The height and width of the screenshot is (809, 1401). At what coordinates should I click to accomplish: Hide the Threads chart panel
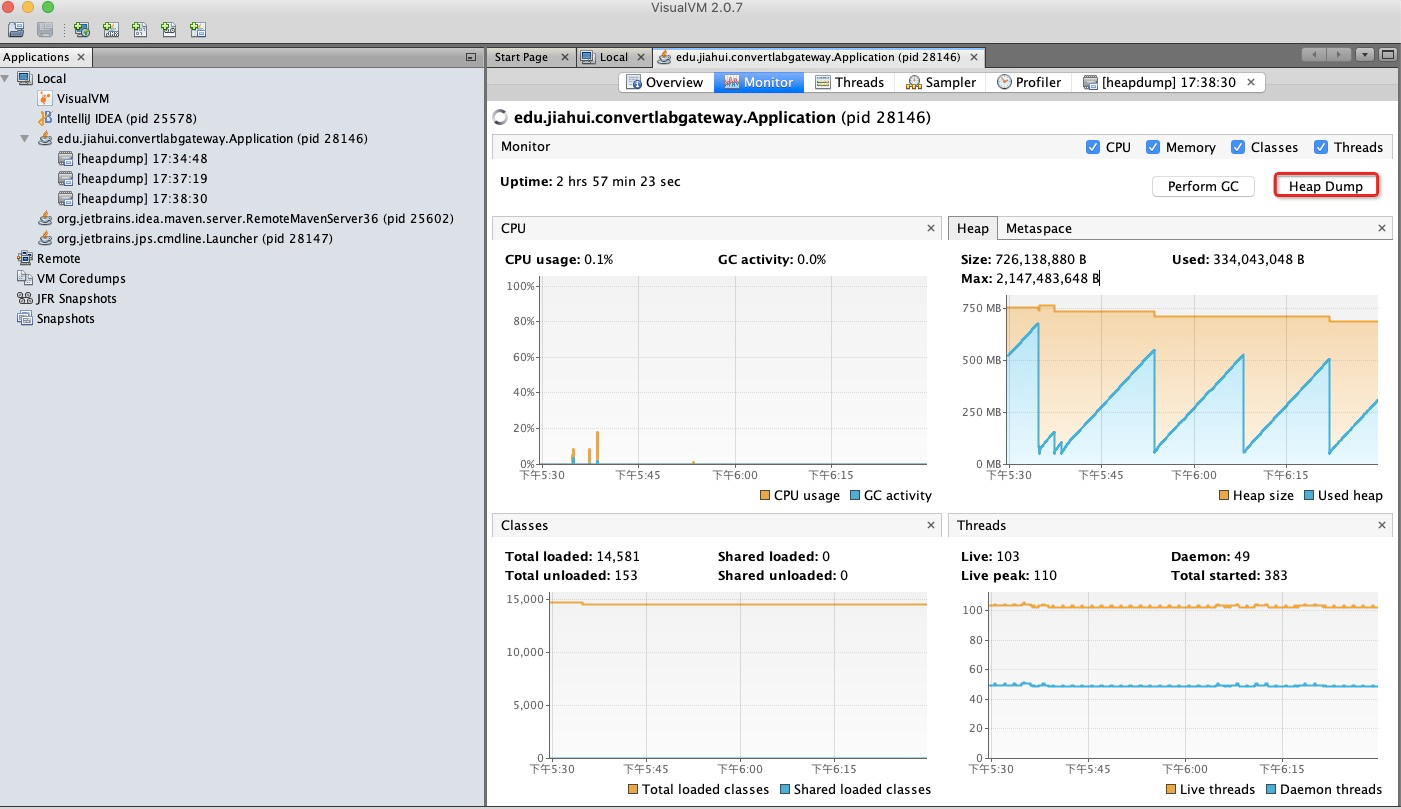tap(1383, 525)
